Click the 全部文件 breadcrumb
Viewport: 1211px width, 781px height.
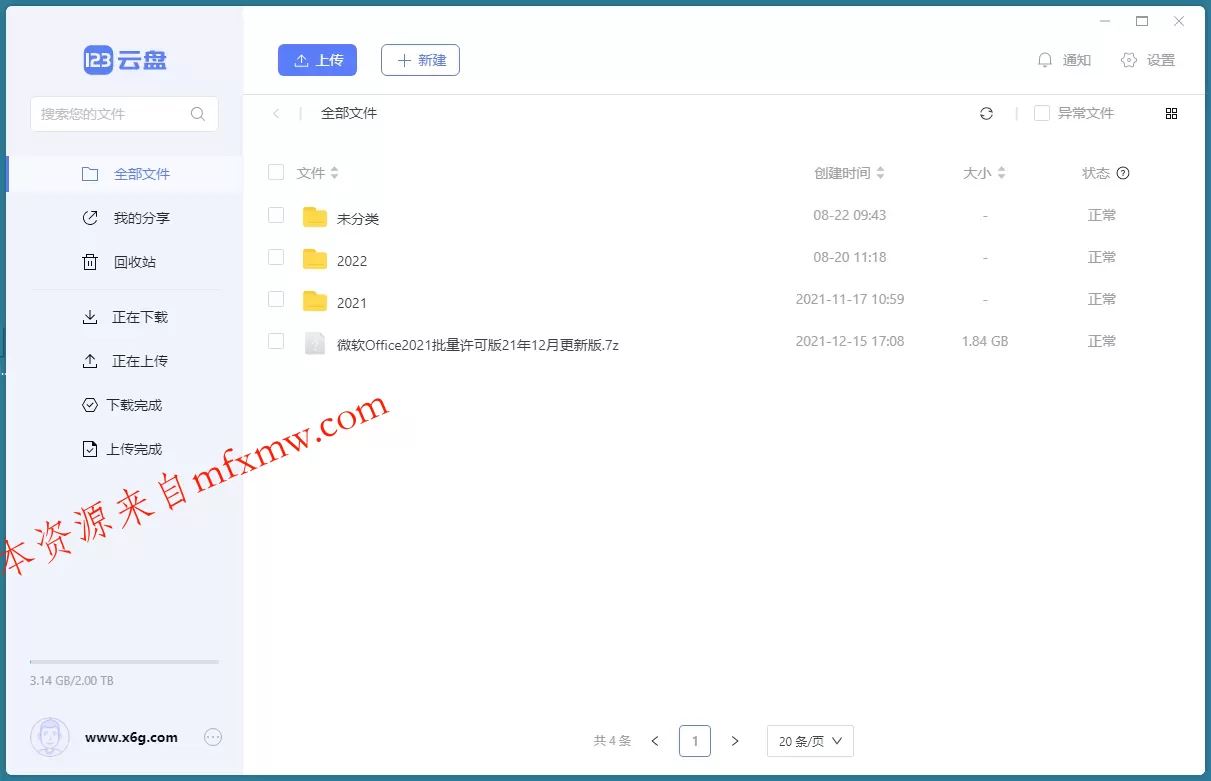(x=349, y=114)
